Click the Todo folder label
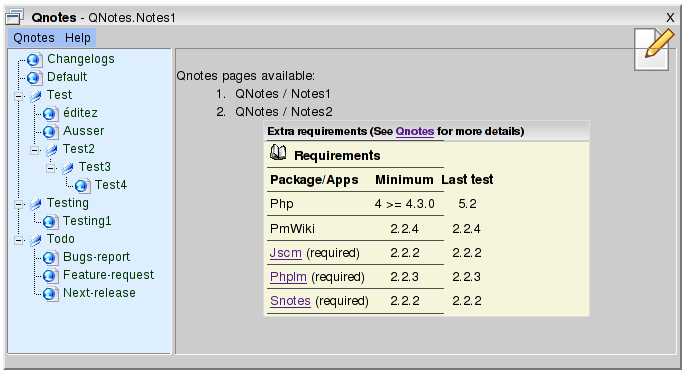This screenshot has width=689, height=377. [61, 239]
